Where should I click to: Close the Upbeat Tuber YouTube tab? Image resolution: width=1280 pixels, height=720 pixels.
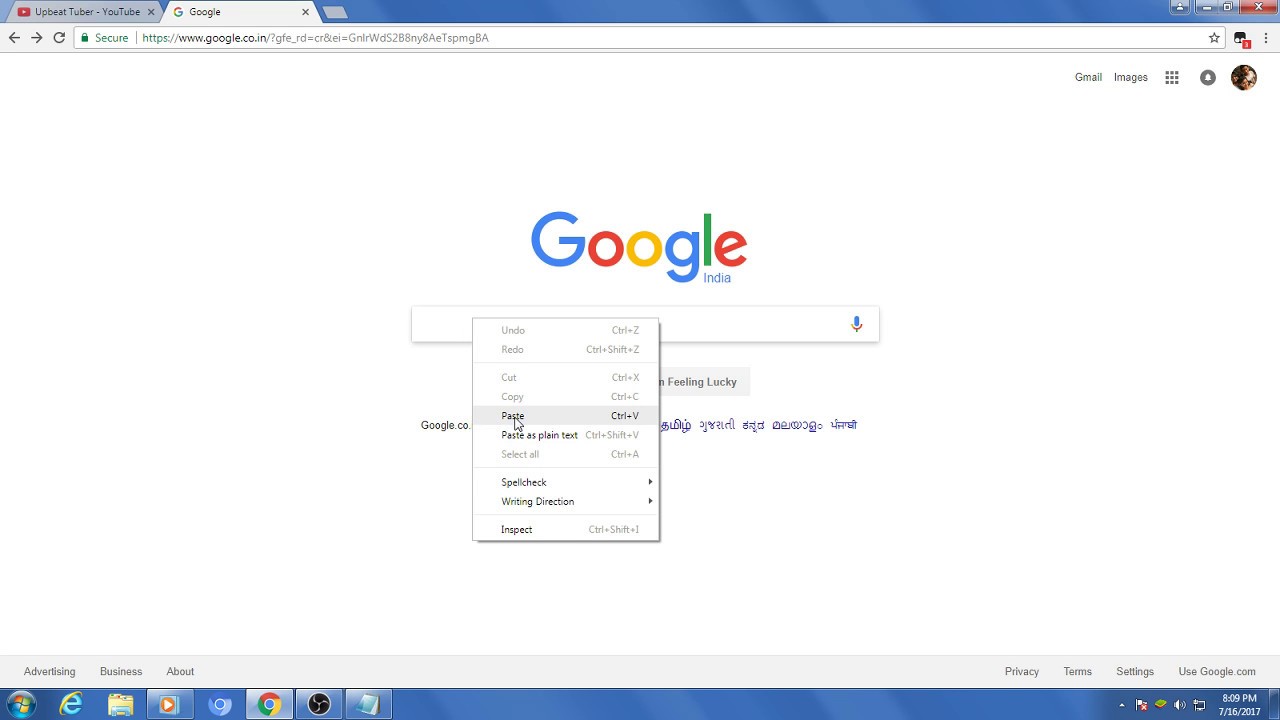(x=152, y=12)
